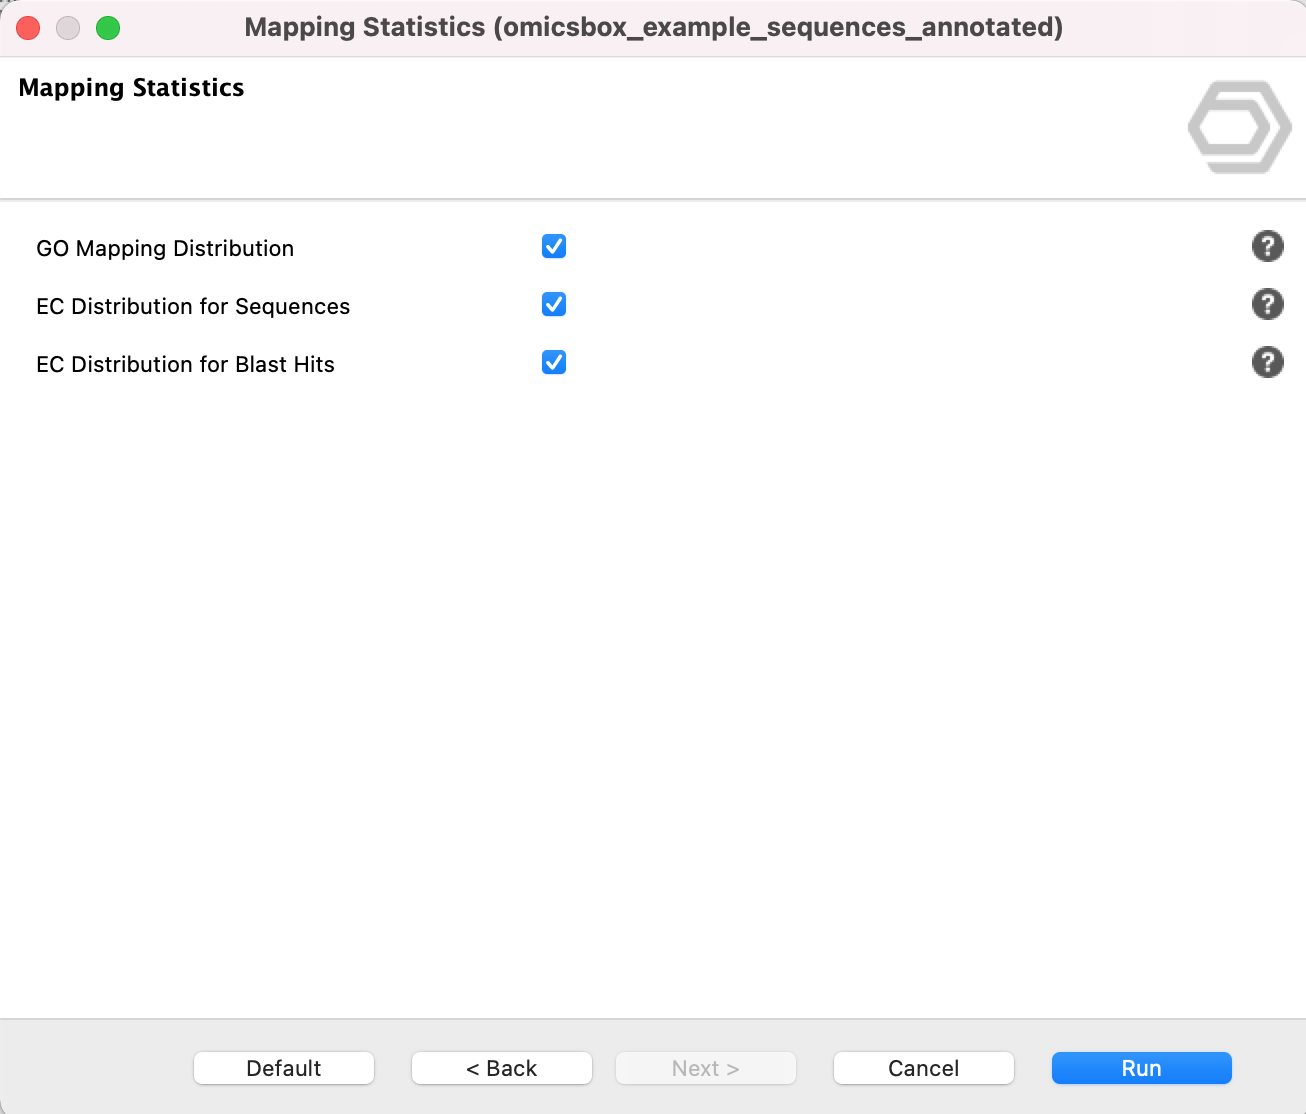Image resolution: width=1306 pixels, height=1114 pixels.
Task: Restore settings with the Default button
Action: (283, 1068)
